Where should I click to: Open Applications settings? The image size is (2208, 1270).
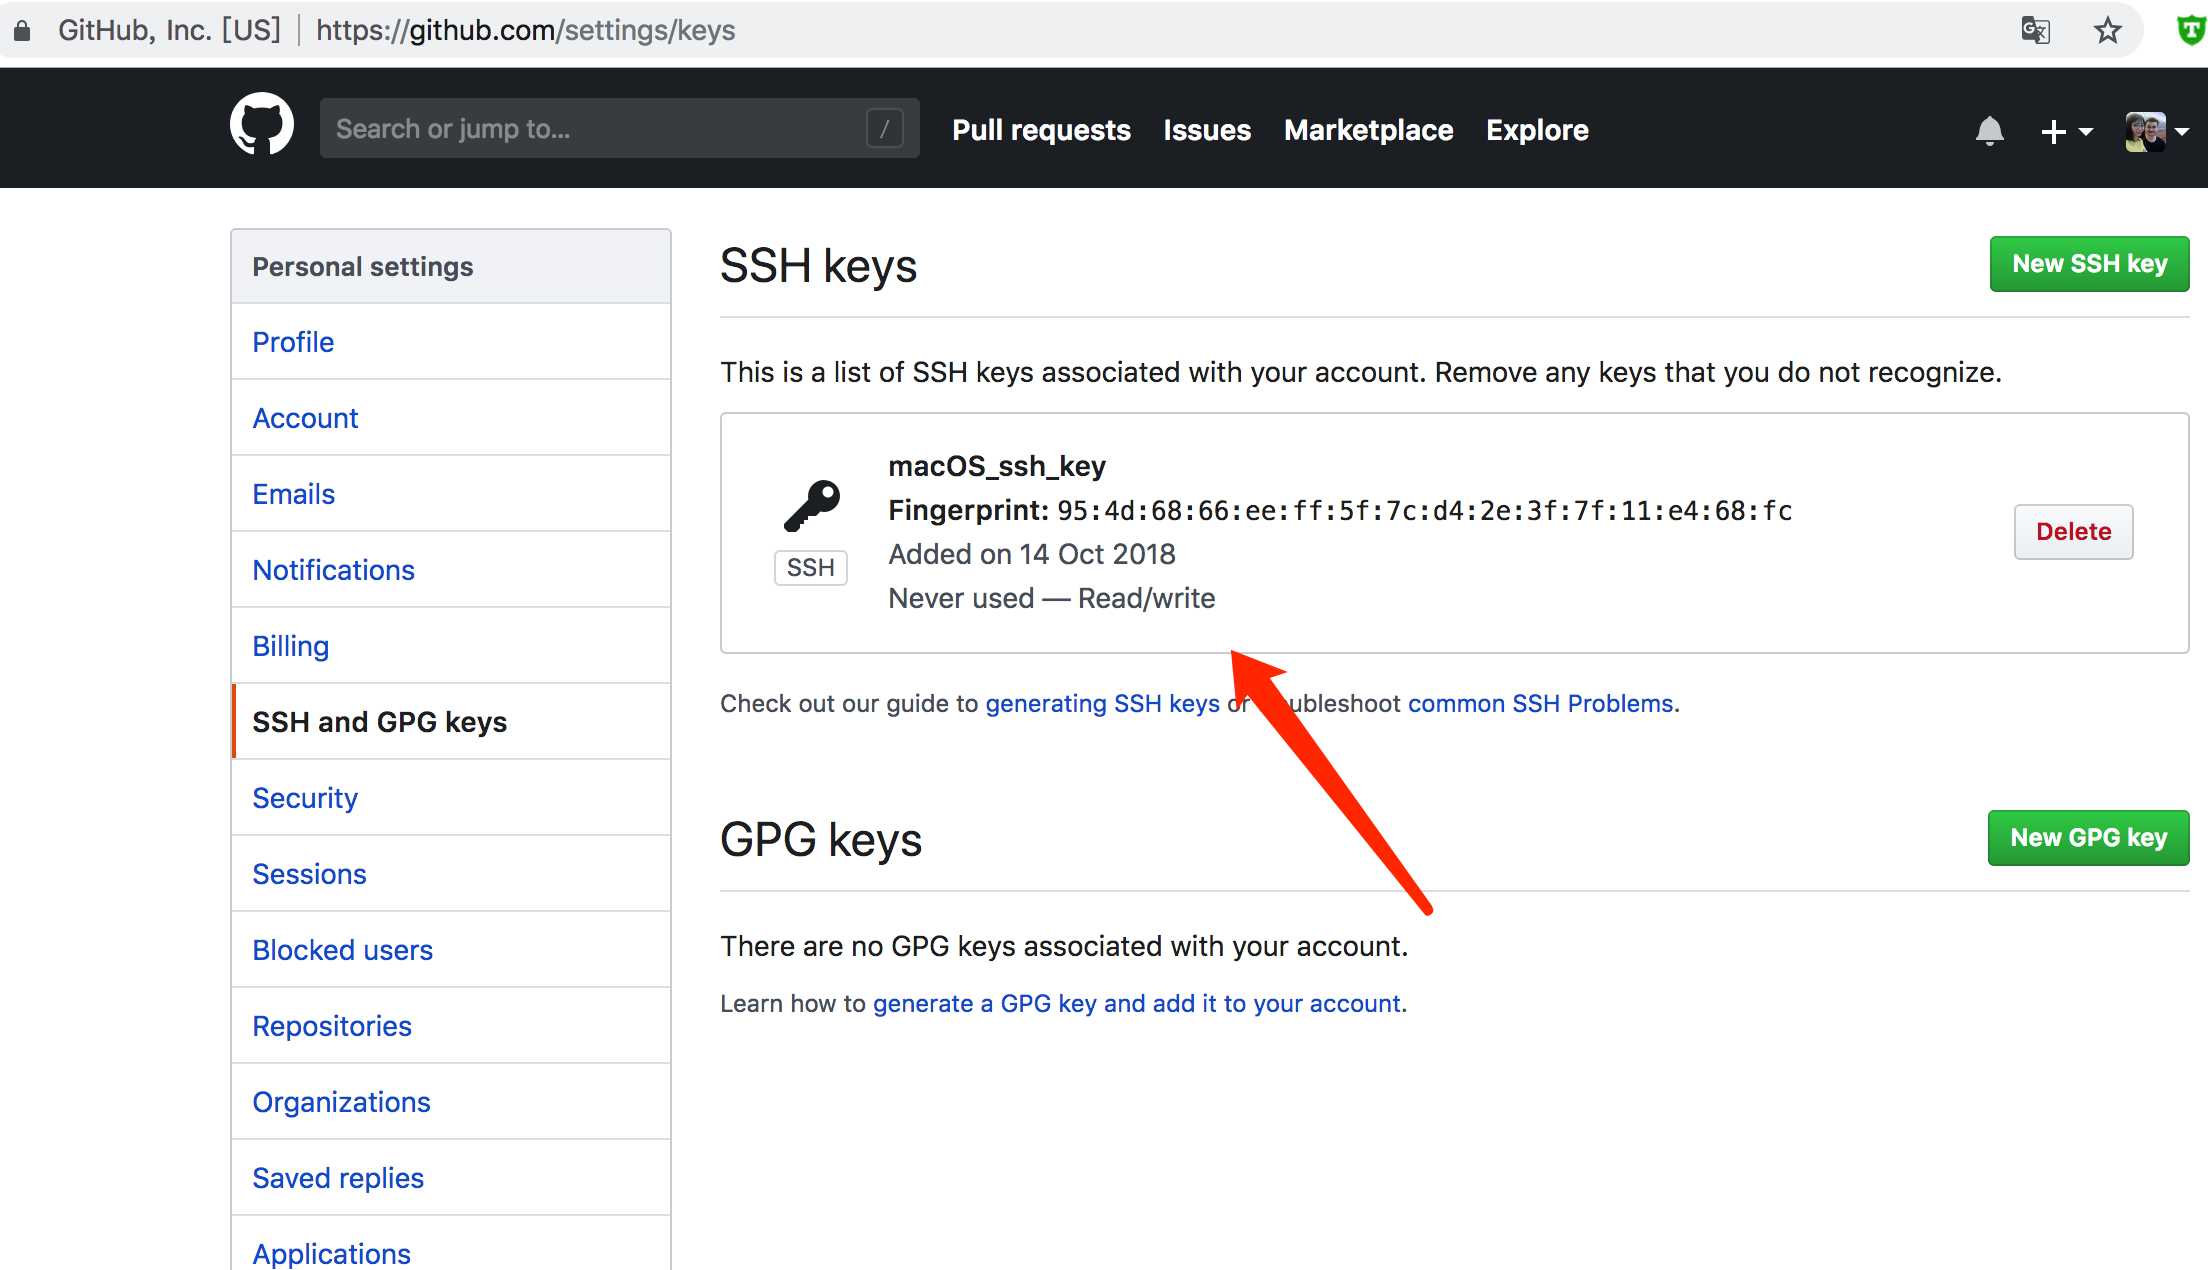coord(451,1244)
